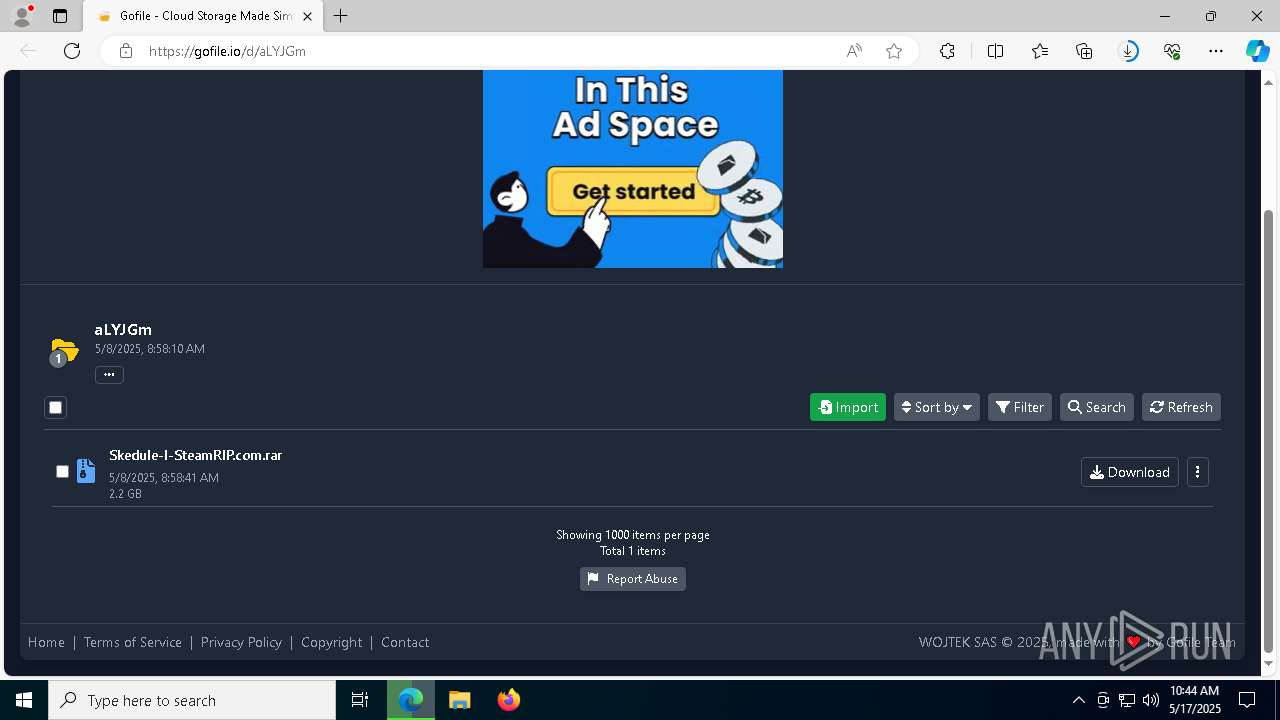
Task: Click the browser profile icon
Action: coord(22,16)
